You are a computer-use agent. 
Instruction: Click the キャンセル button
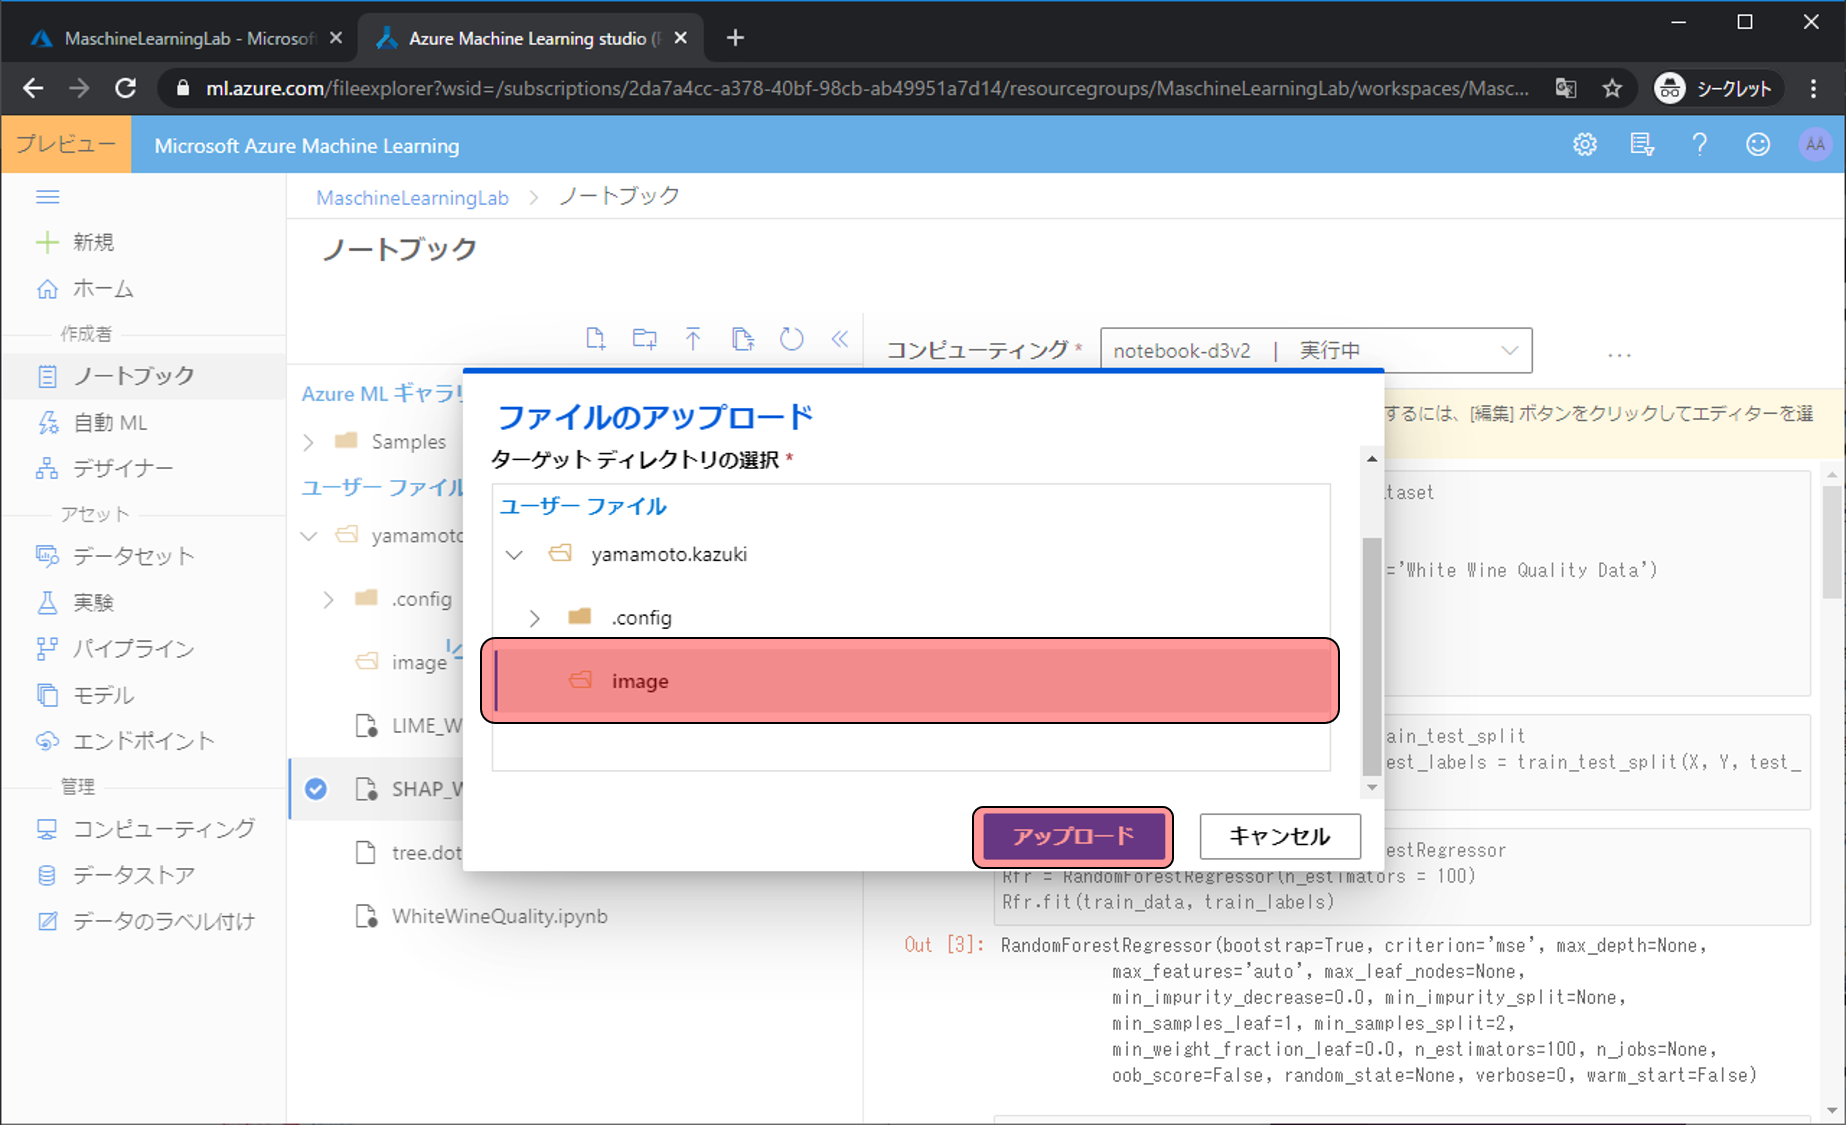1279,836
